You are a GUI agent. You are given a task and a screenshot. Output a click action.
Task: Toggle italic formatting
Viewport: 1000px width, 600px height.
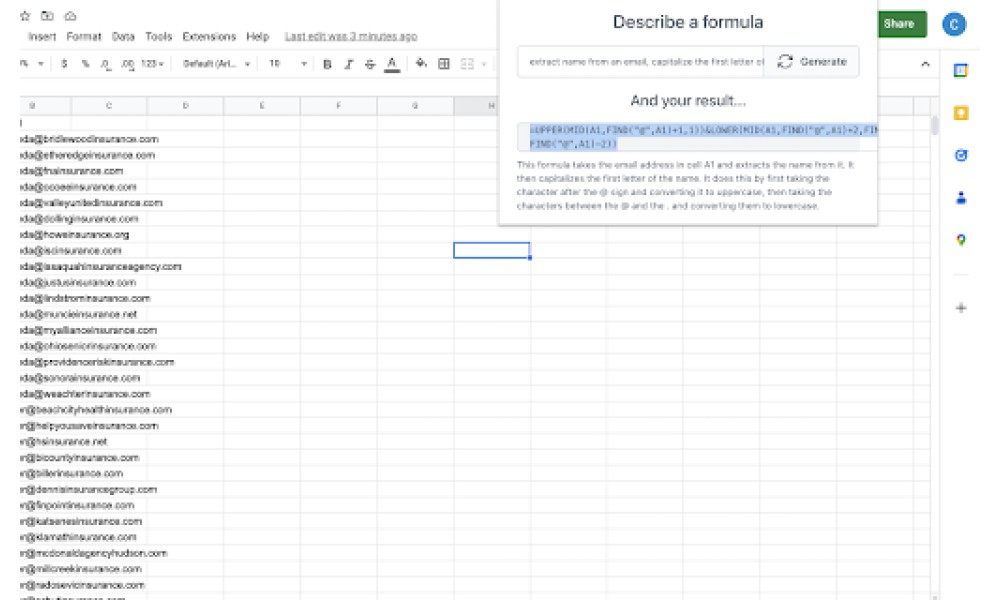tap(349, 64)
